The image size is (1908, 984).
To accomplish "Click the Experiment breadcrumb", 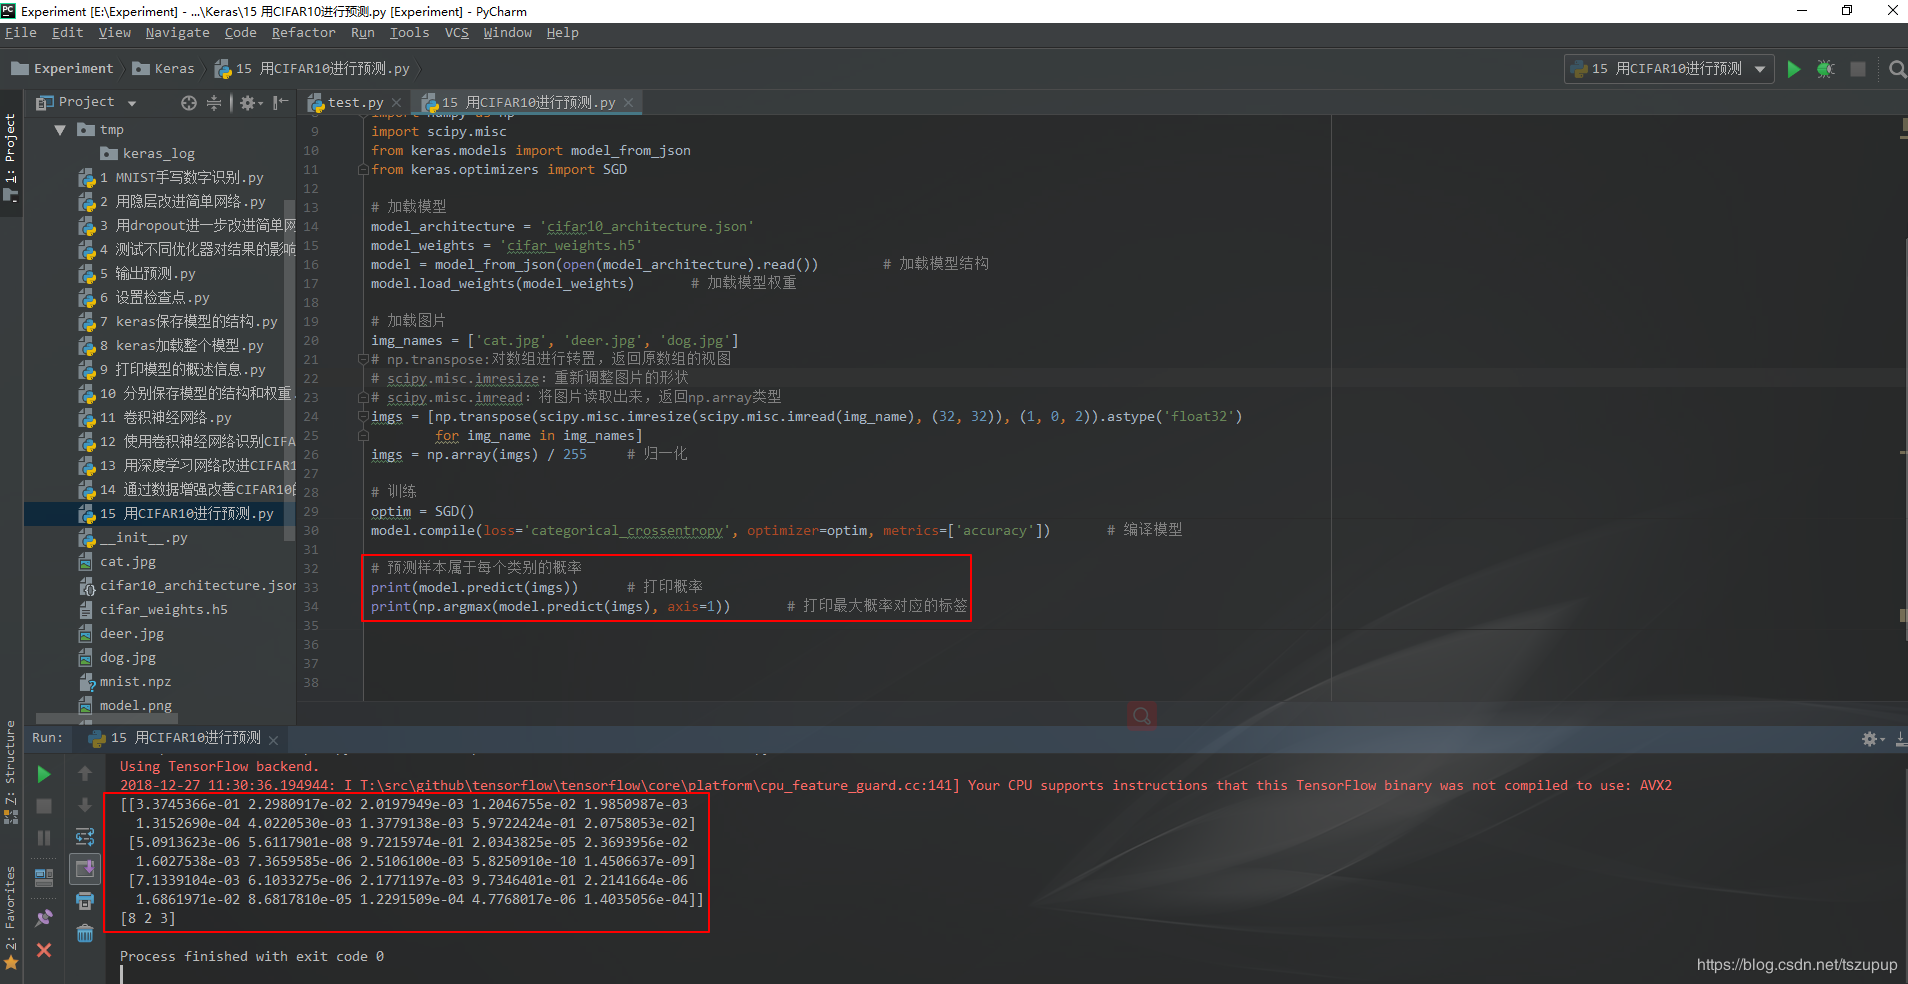I will (x=62, y=69).
